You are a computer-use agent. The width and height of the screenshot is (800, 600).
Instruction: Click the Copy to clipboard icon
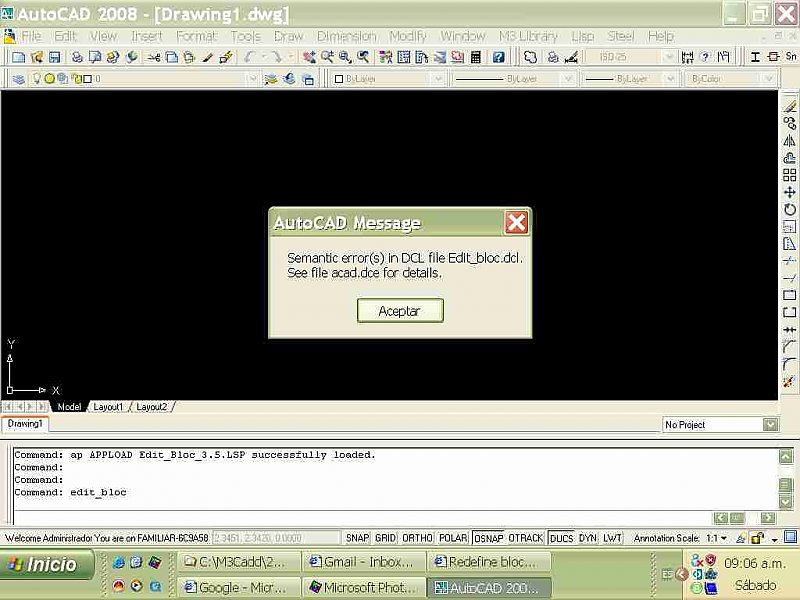tap(172, 57)
